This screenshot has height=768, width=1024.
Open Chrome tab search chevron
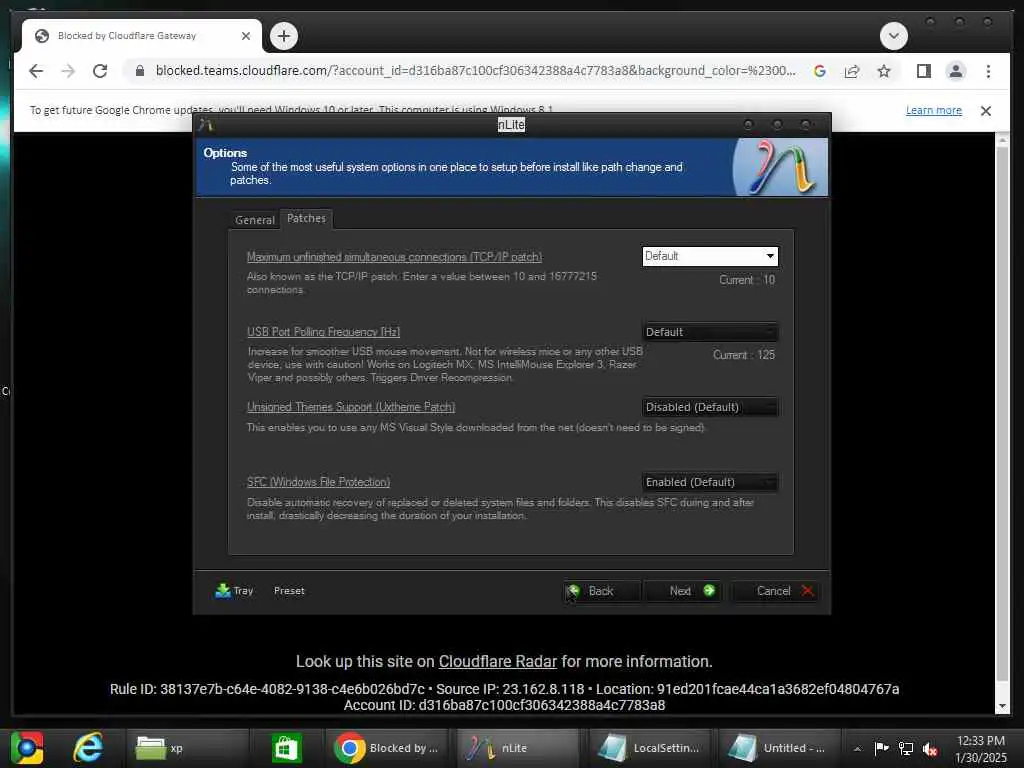(x=894, y=36)
